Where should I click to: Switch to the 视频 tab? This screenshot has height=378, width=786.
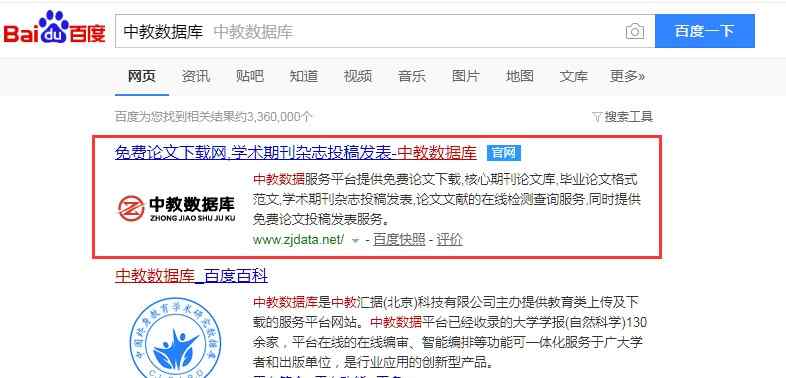tap(357, 76)
